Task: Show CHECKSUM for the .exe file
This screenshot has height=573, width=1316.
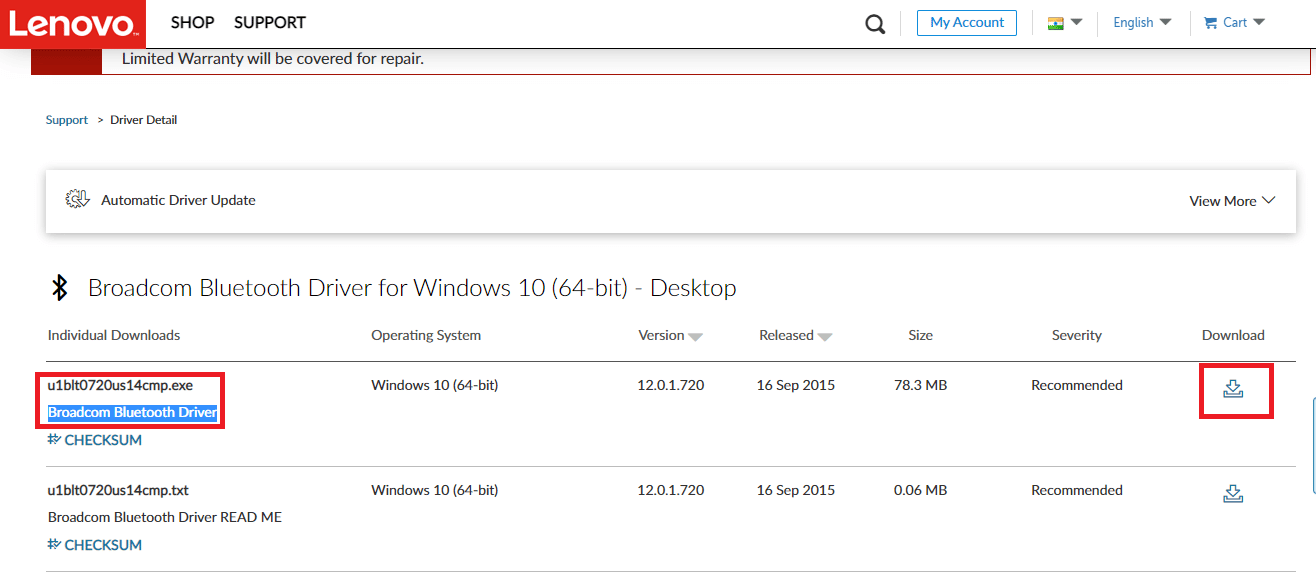Action: coord(95,440)
